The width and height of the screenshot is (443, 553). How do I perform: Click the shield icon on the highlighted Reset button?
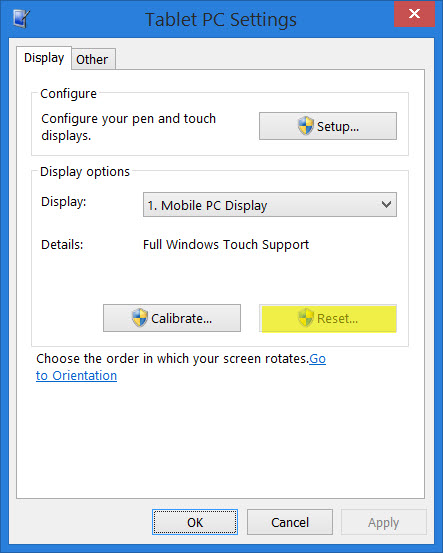[x=305, y=318]
